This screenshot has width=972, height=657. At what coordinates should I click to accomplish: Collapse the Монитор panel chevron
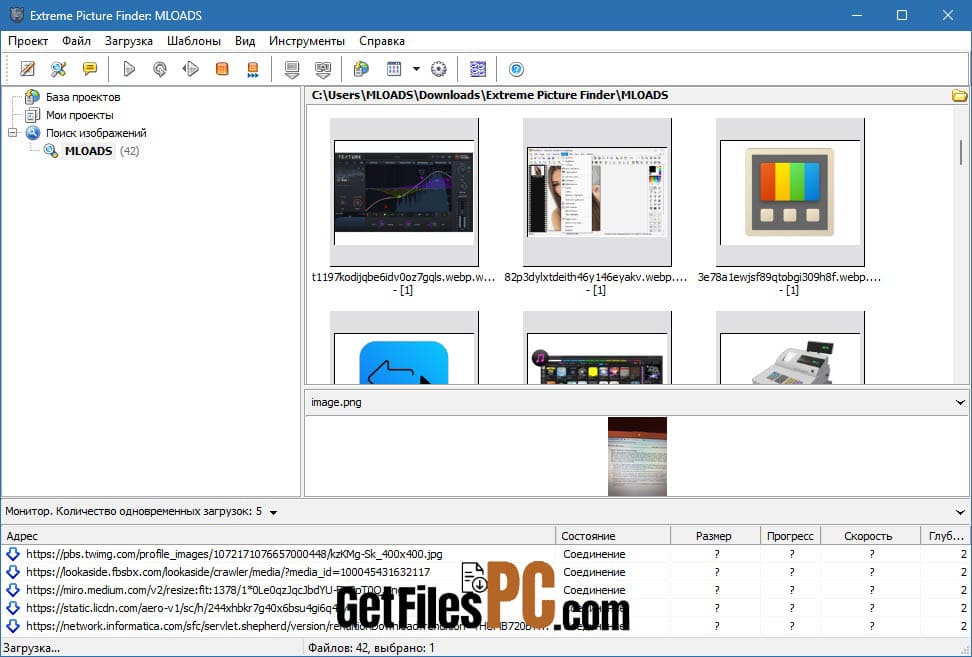[960, 513]
